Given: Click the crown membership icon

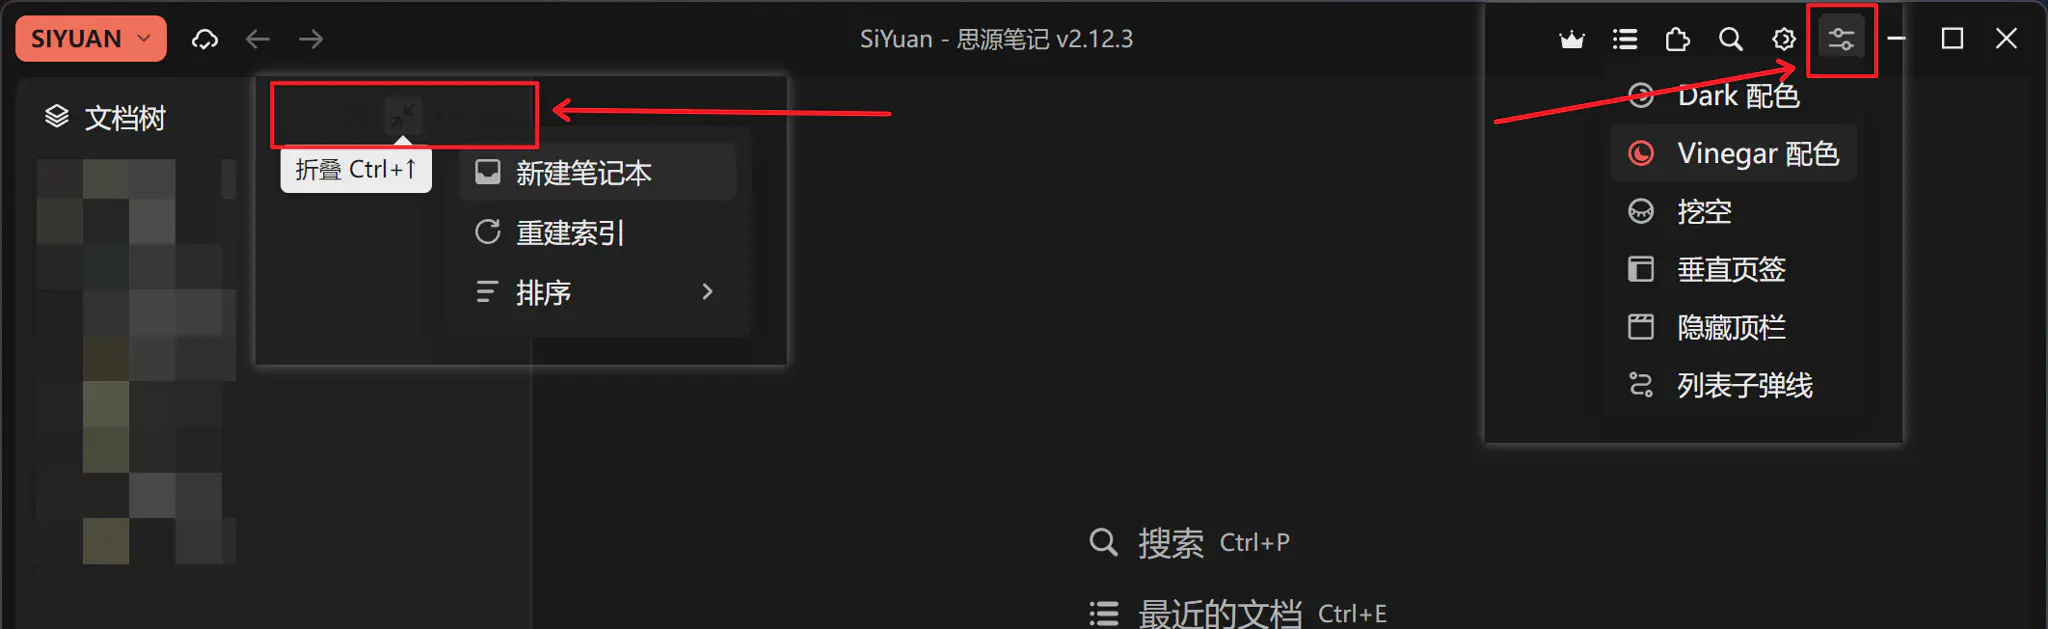Looking at the screenshot, I should click(x=1572, y=39).
